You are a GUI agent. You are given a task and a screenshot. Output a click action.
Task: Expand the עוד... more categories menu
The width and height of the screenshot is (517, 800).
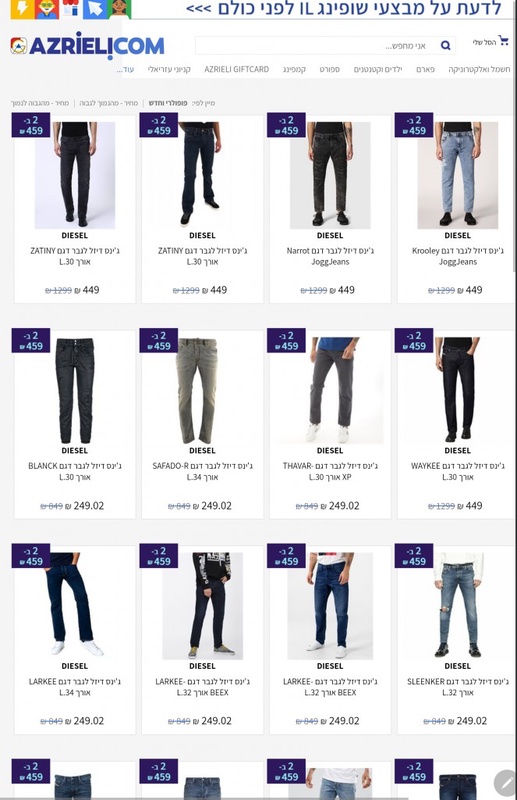(126, 69)
